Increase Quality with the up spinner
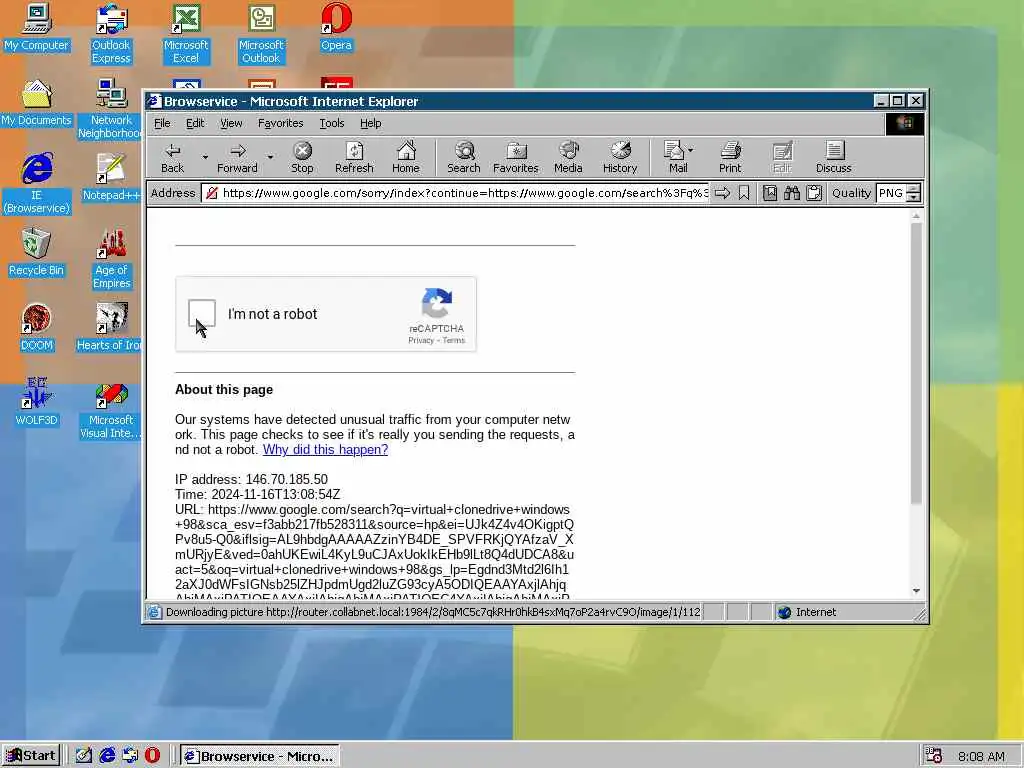This screenshot has width=1024, height=768. coord(914,188)
